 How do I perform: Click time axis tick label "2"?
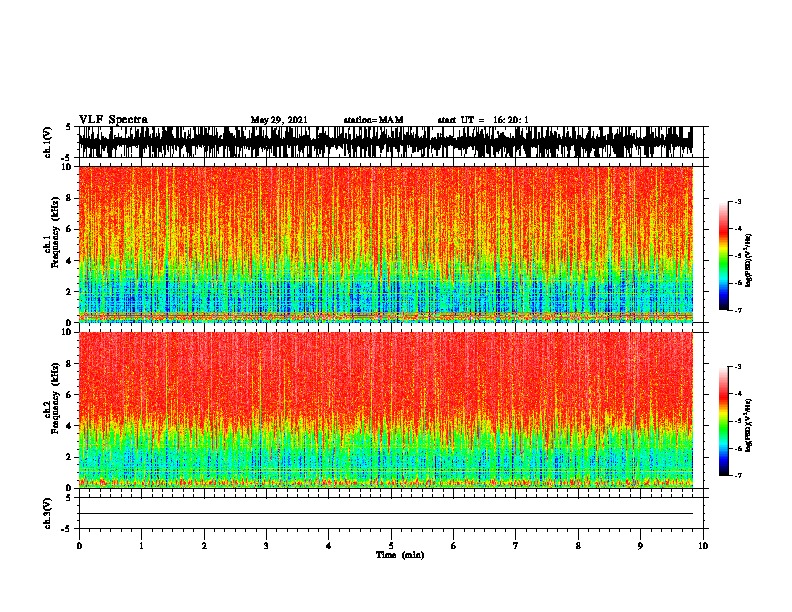tap(204, 546)
